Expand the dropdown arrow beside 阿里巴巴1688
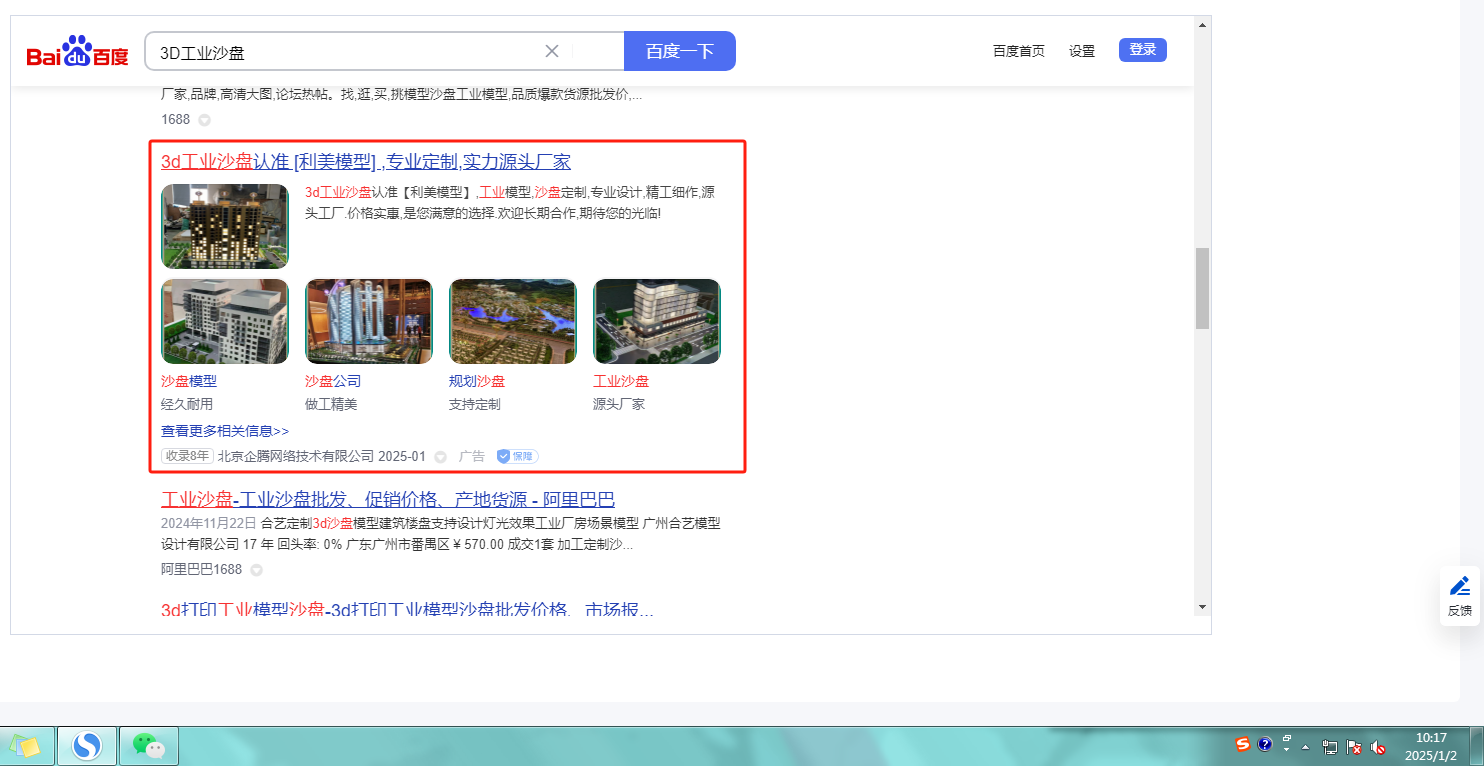This screenshot has width=1484, height=766. (256, 571)
